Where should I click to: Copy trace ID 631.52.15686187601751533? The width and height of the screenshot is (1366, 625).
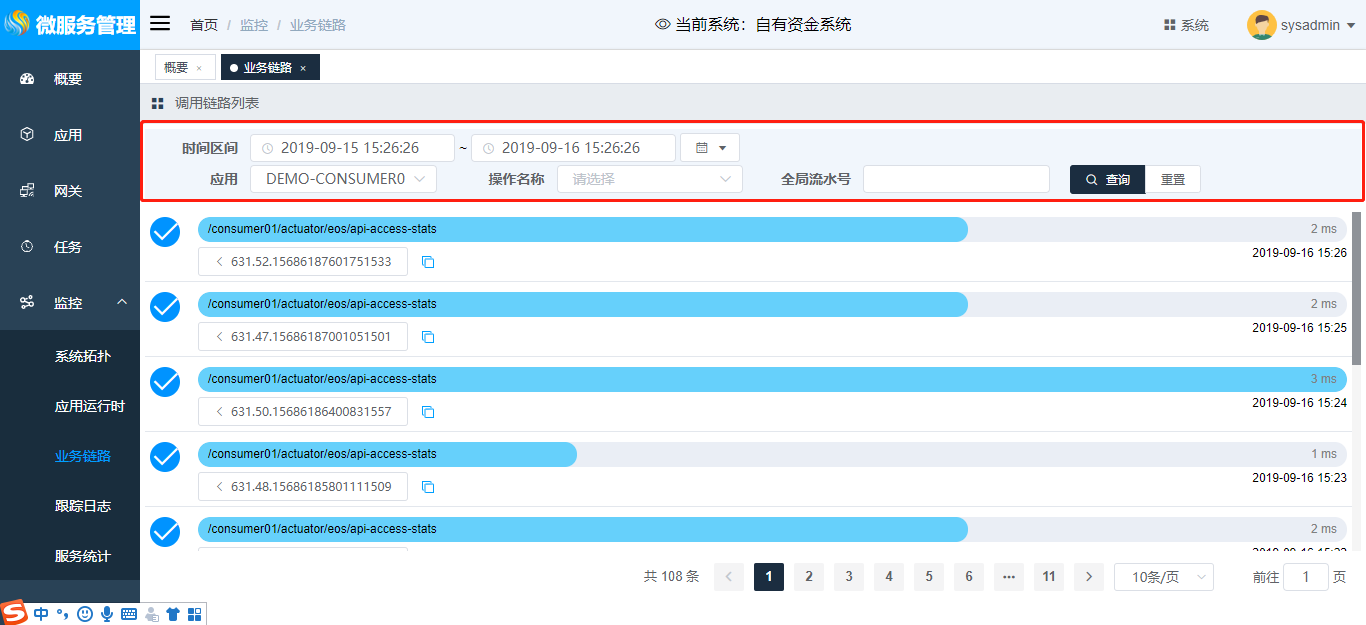click(x=428, y=262)
